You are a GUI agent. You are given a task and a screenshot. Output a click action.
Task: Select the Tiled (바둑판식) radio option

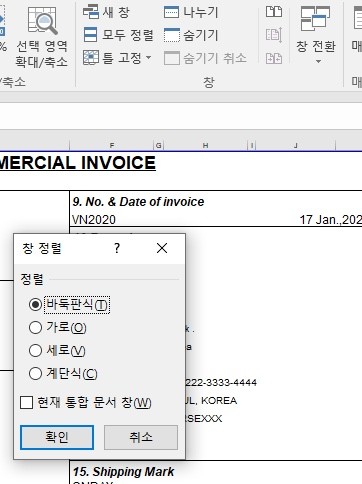(x=35, y=304)
